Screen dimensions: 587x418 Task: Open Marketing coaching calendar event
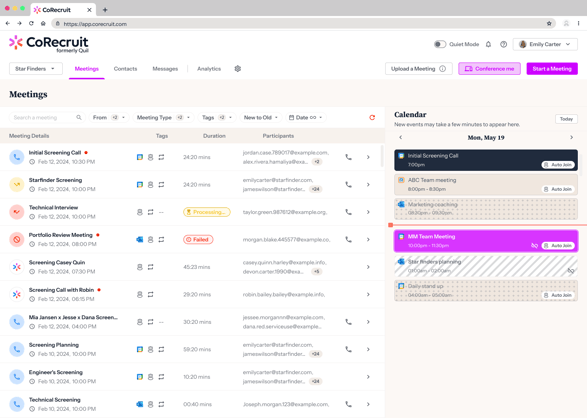pos(486,209)
